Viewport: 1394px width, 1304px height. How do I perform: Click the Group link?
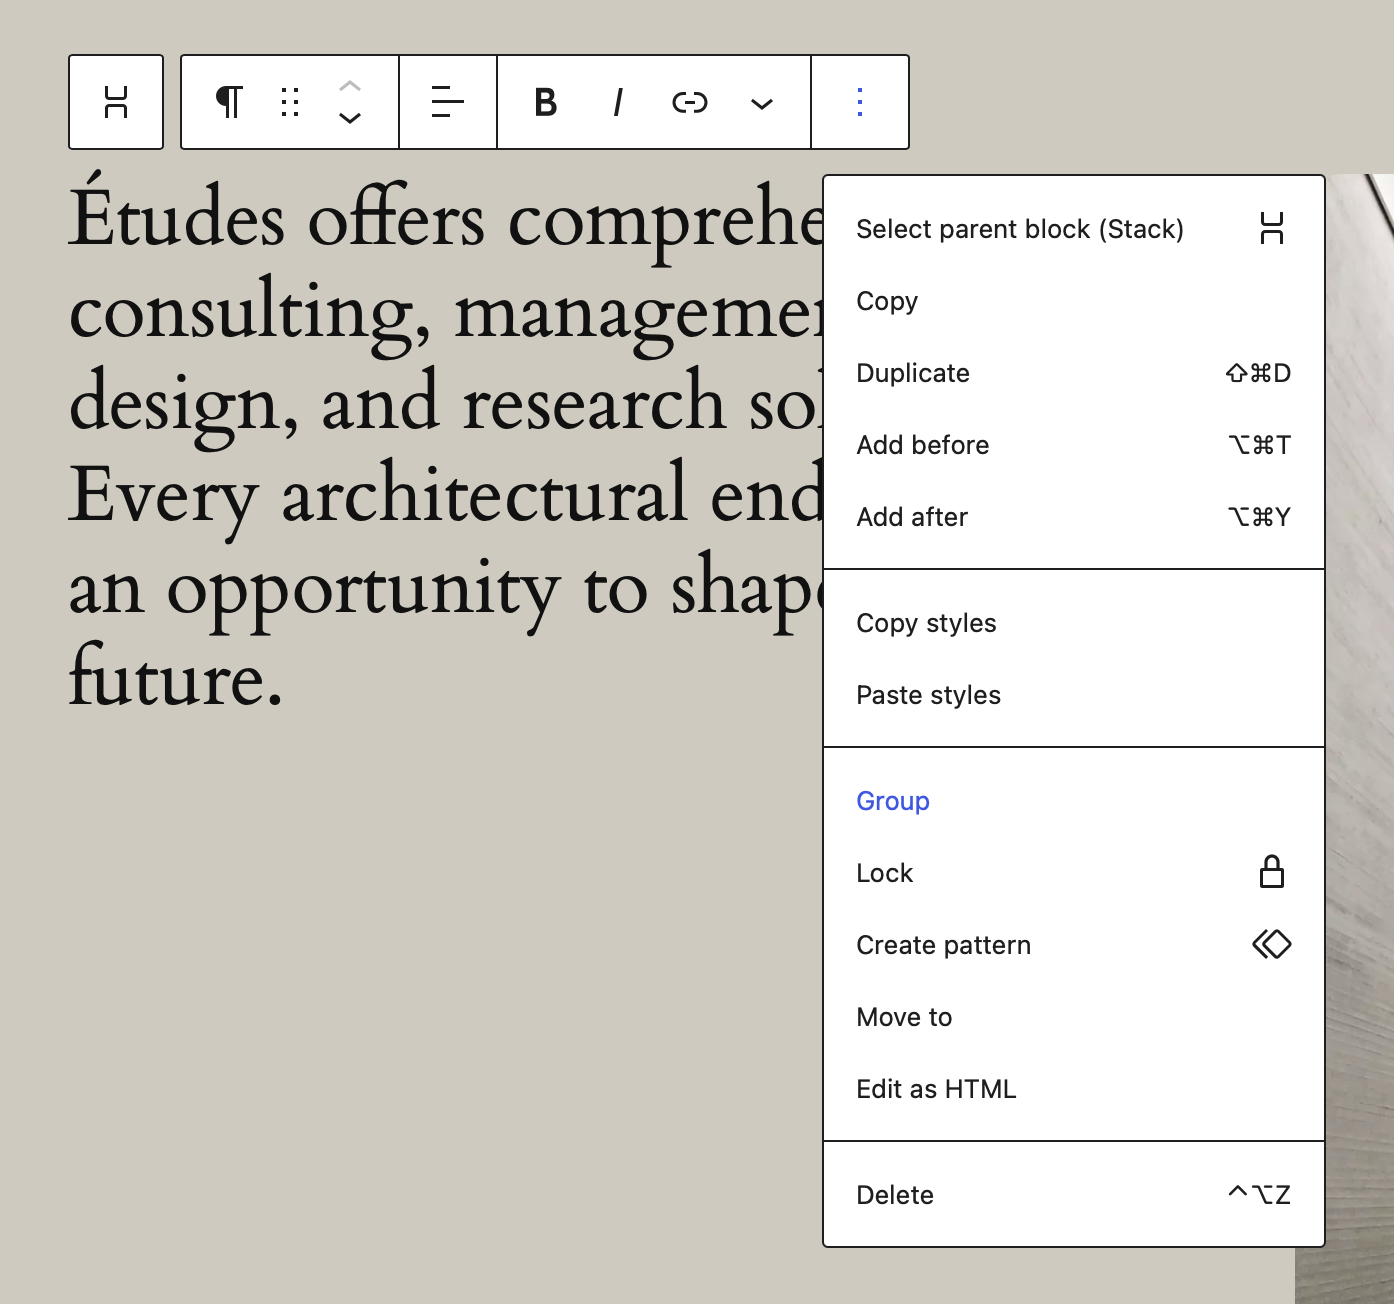(x=892, y=800)
